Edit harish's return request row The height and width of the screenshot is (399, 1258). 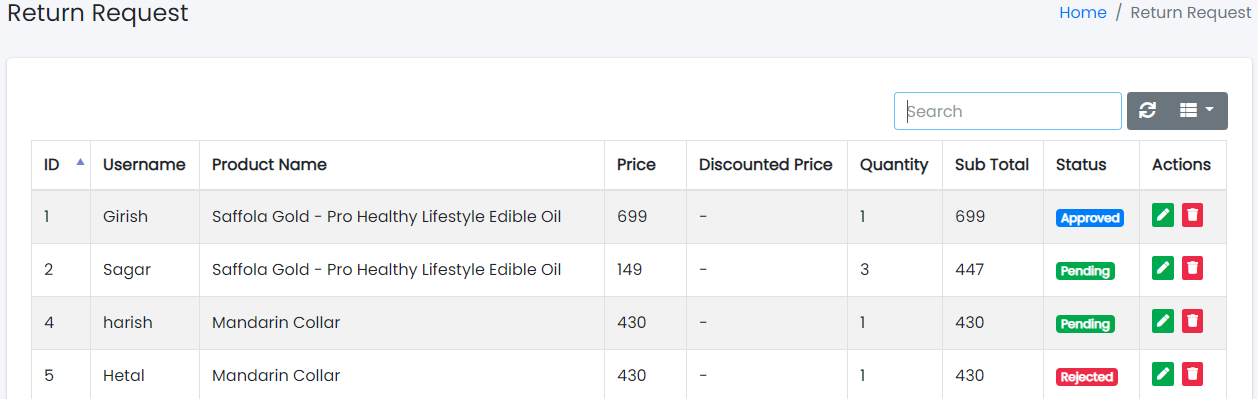tap(1163, 321)
